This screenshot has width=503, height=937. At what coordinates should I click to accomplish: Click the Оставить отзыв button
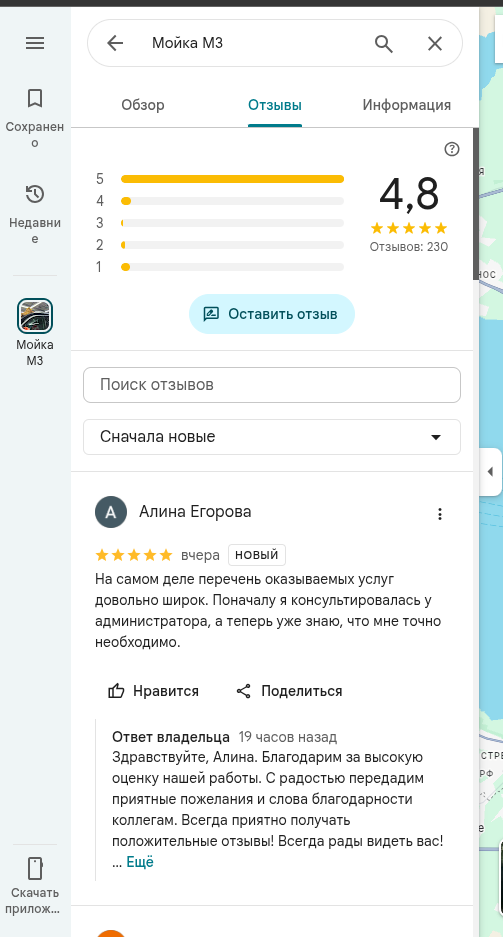click(x=272, y=314)
